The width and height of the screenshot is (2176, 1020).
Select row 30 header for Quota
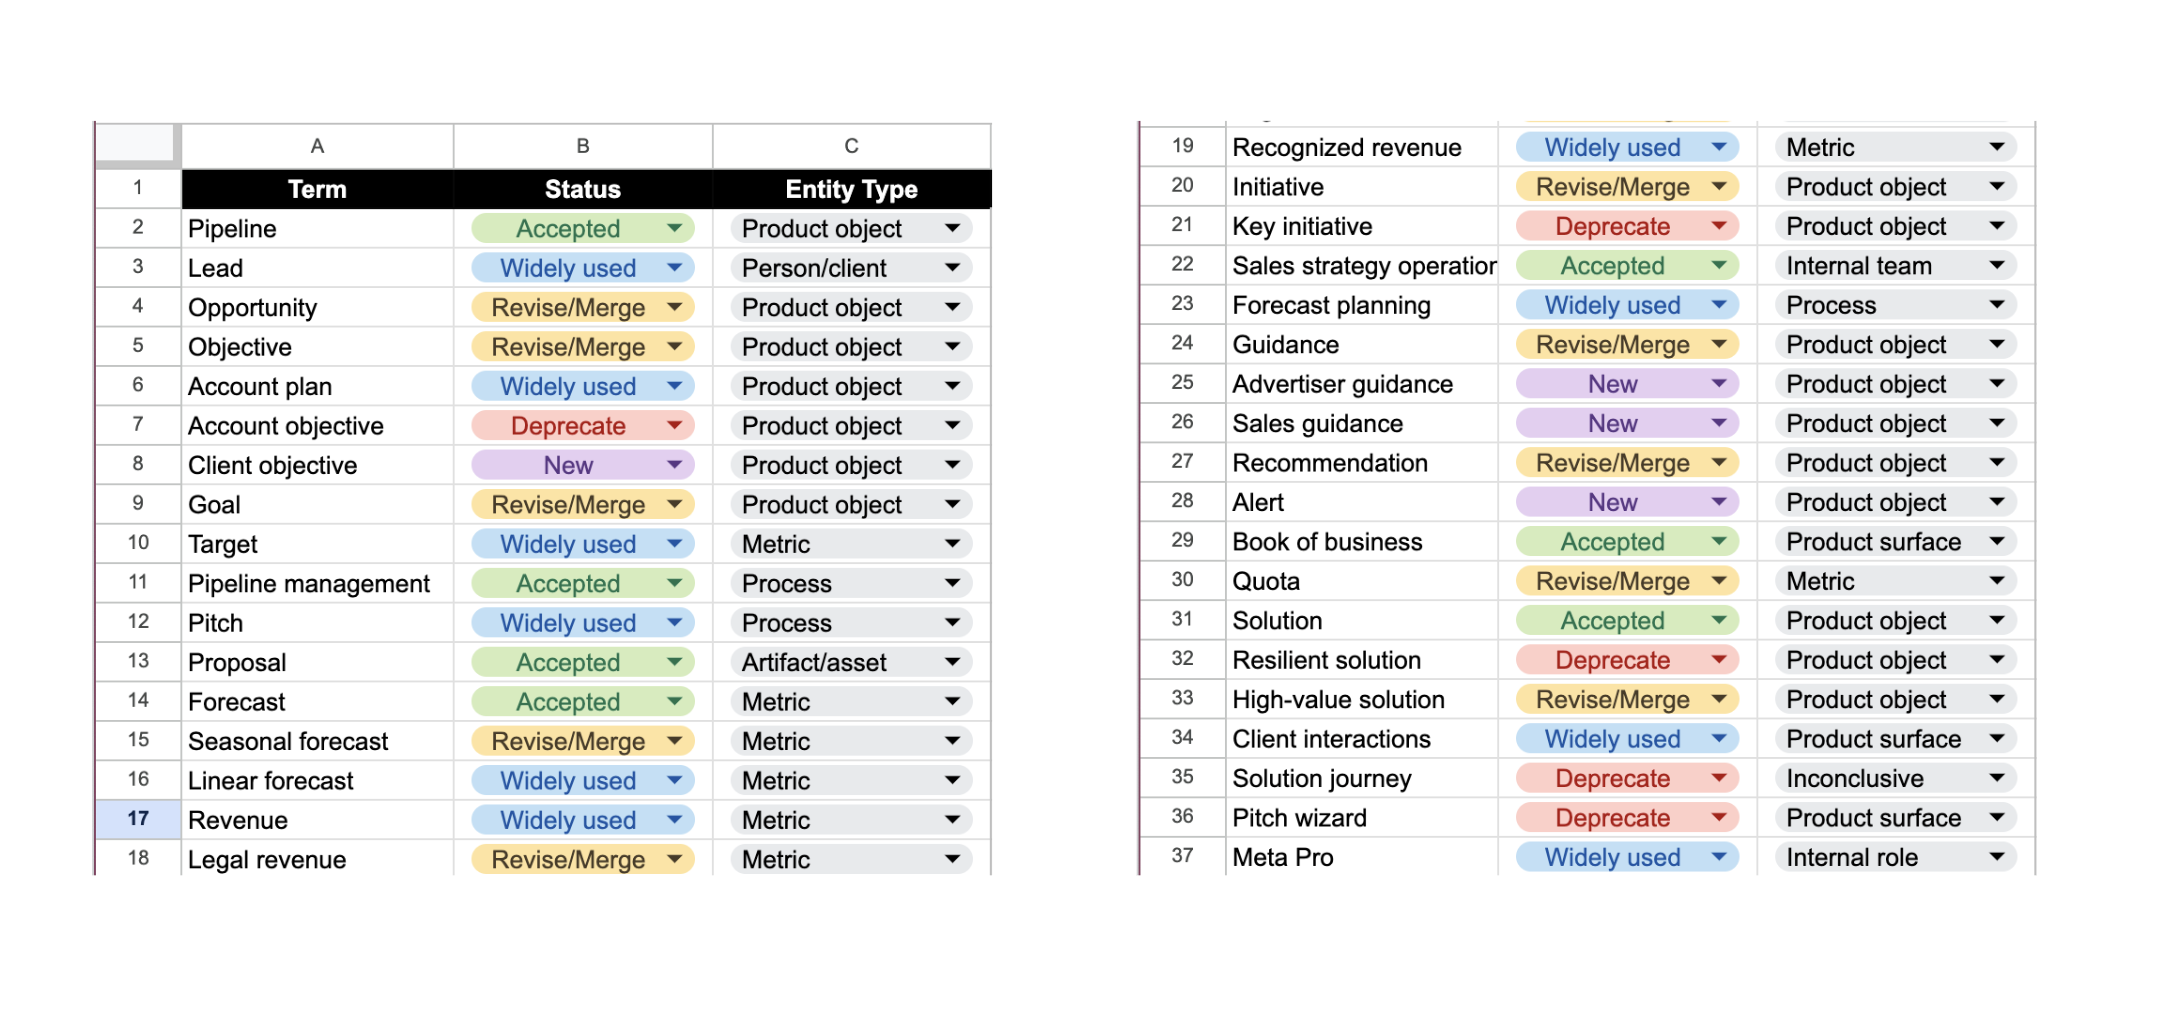pyautogui.click(x=1183, y=580)
